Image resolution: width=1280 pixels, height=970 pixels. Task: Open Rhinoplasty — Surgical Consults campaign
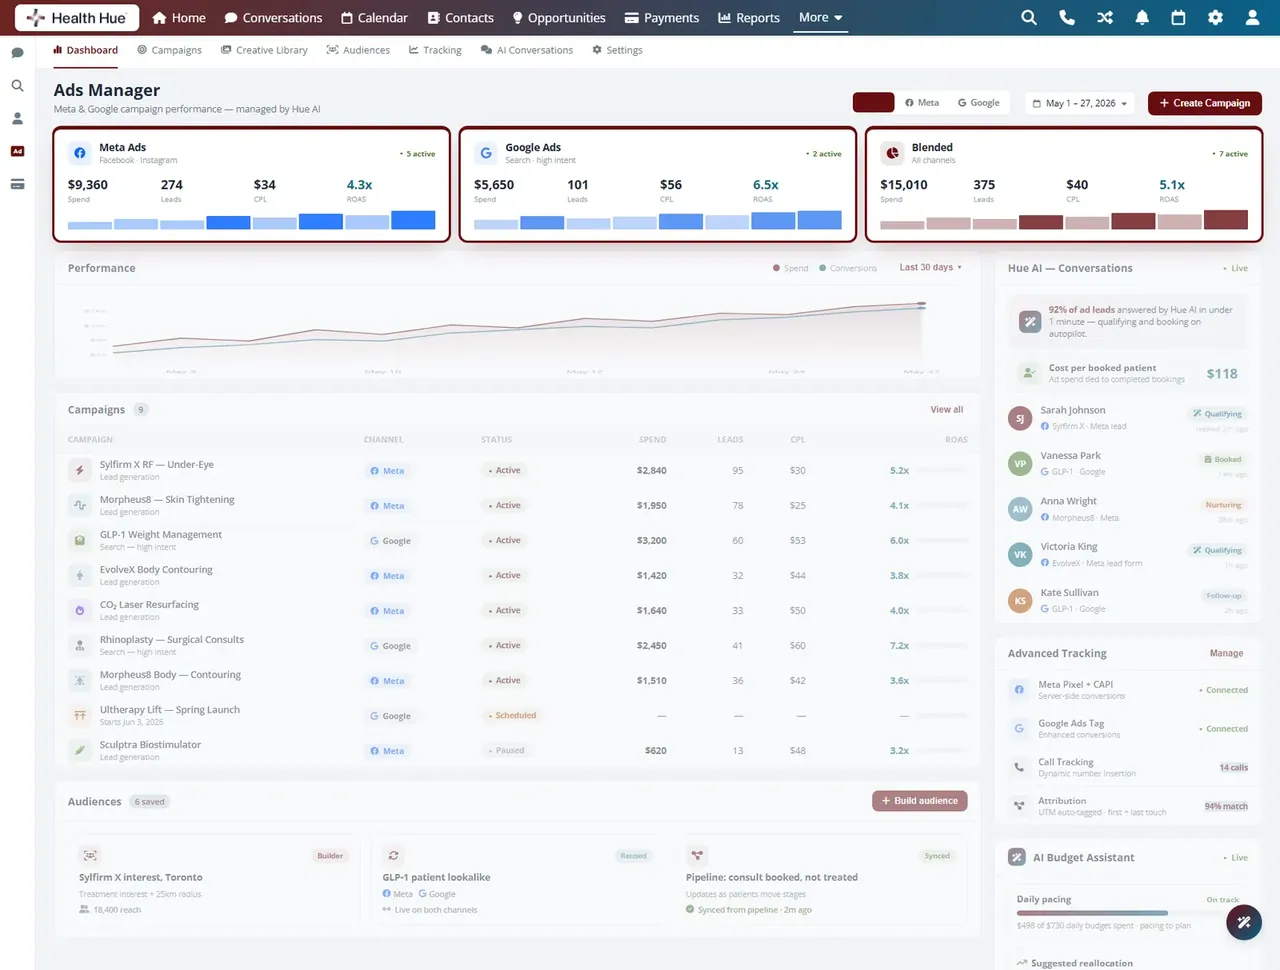517,645
